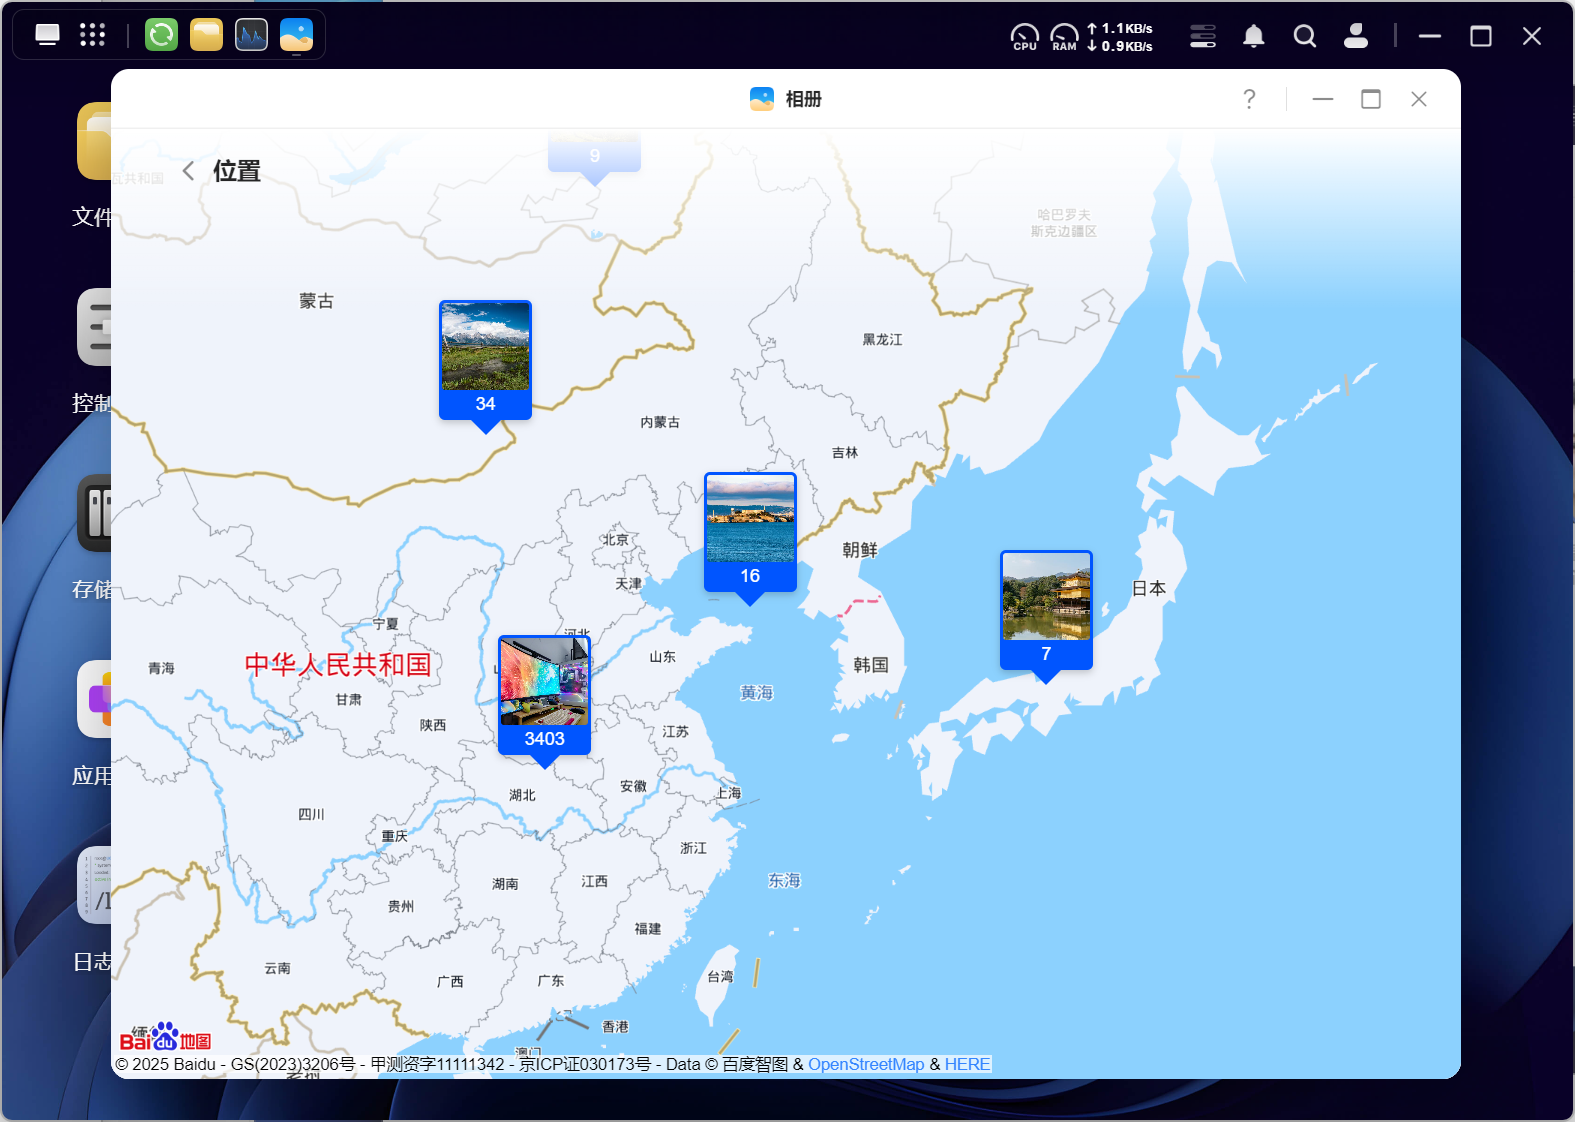The width and height of the screenshot is (1575, 1122).
Task: Open help with the question mark icon
Action: [x=1249, y=99]
